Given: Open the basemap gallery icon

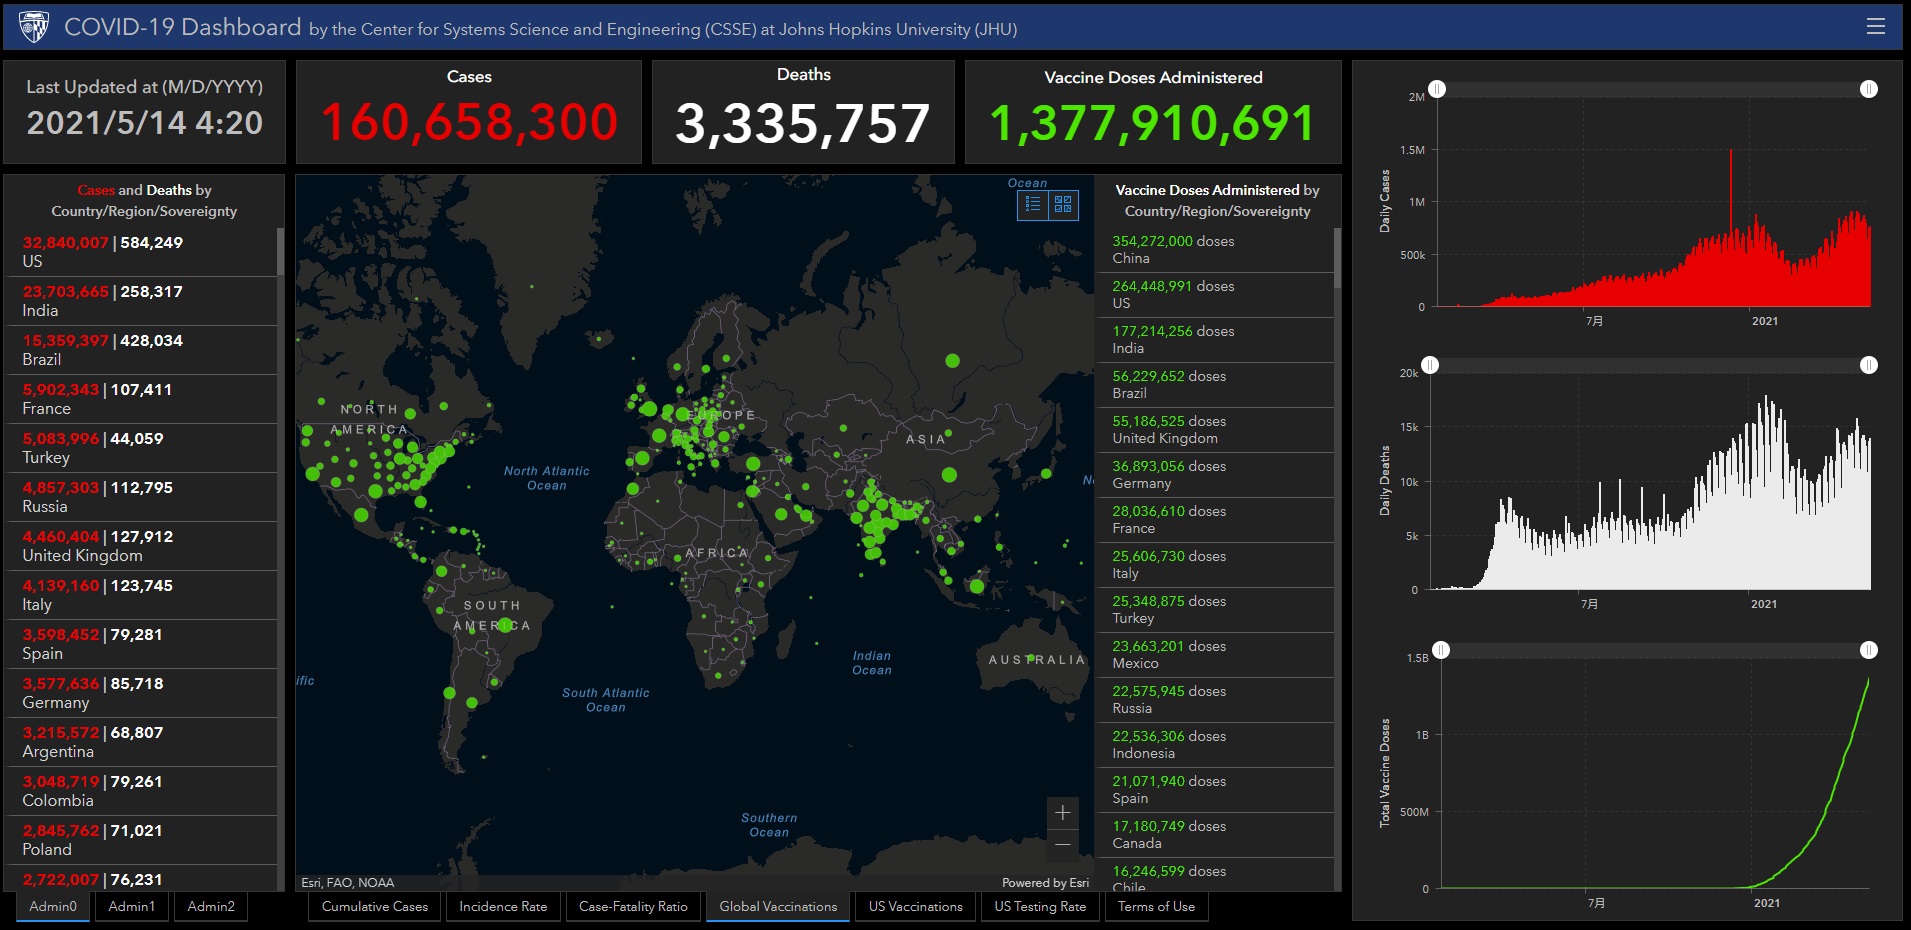Looking at the screenshot, I should click(x=1063, y=205).
